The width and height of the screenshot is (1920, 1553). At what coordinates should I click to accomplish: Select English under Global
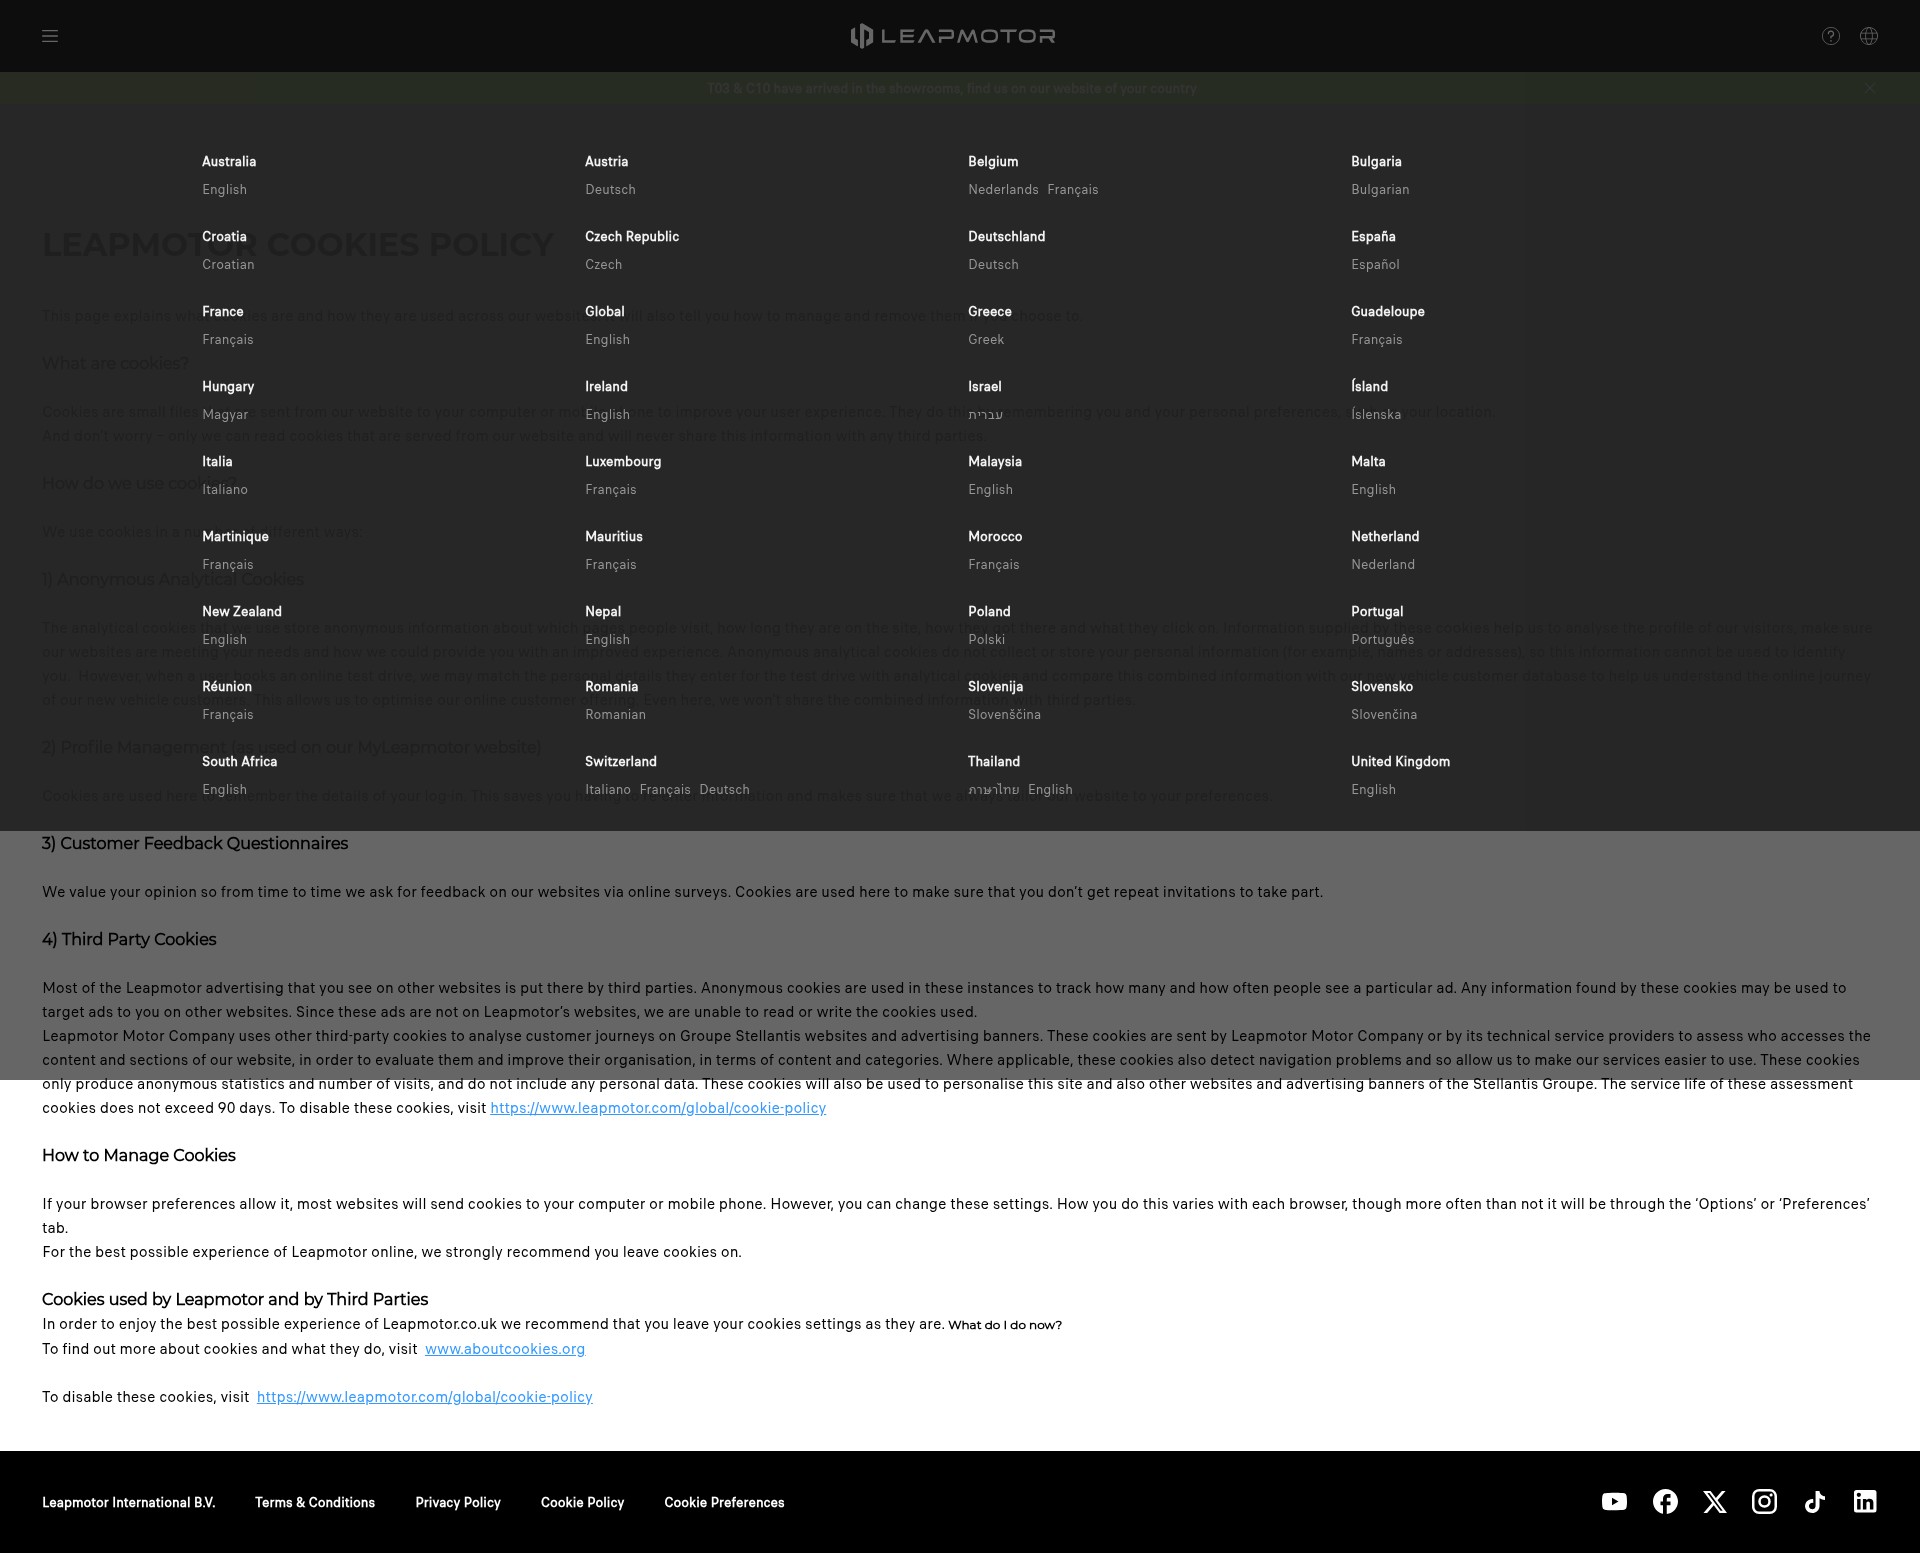coord(607,339)
